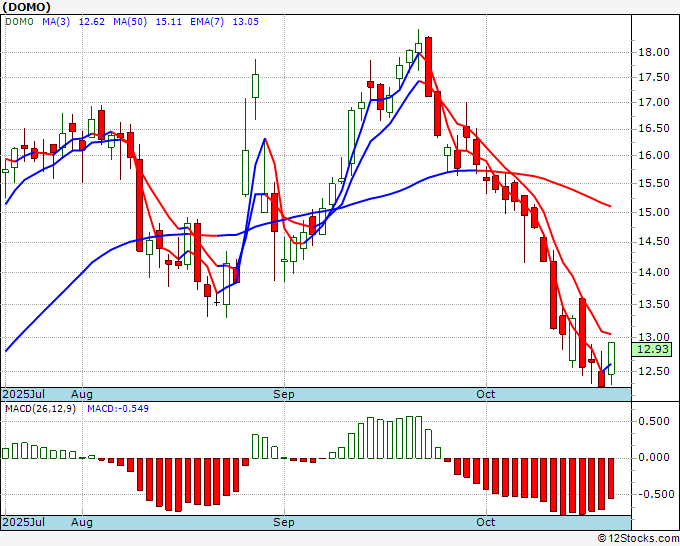
Task: Click Oct on the price chart timeline
Action: (x=486, y=394)
